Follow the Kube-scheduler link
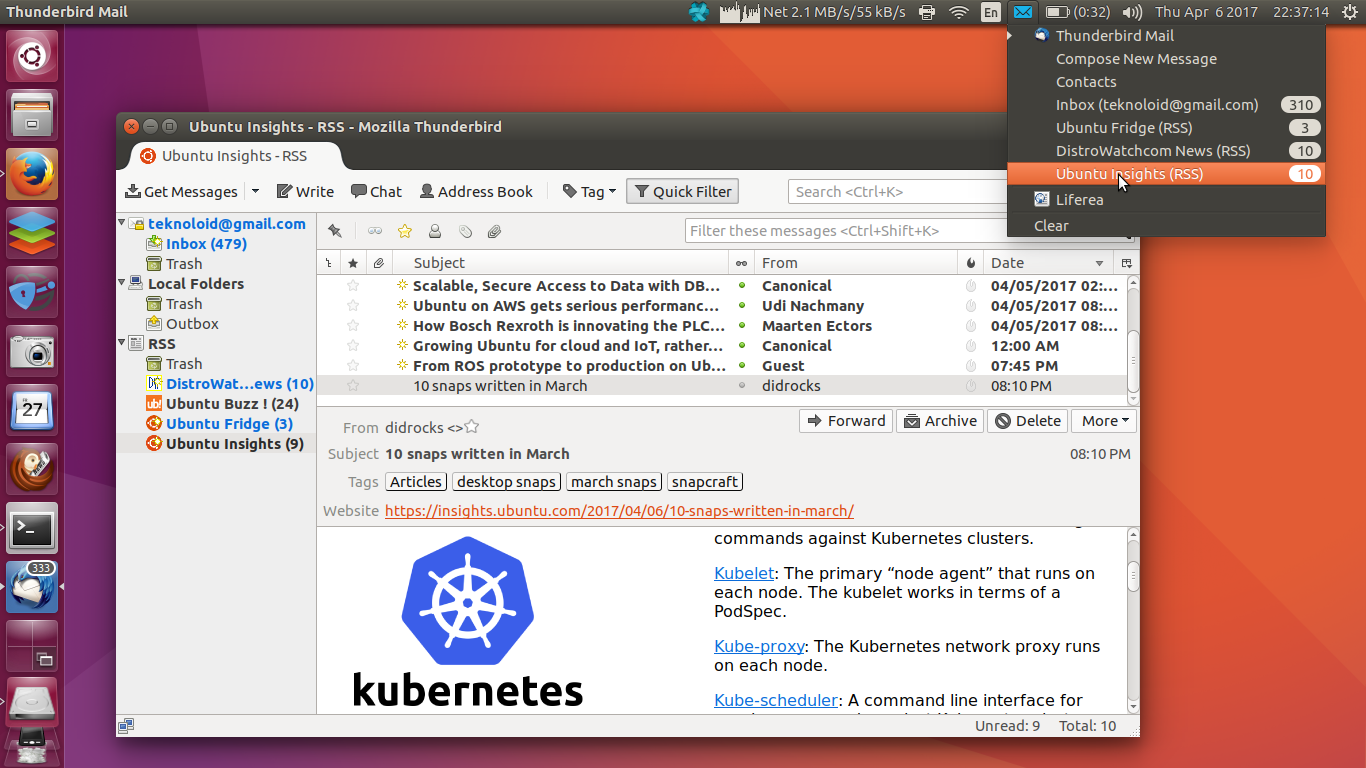The width and height of the screenshot is (1366, 768). [776, 700]
